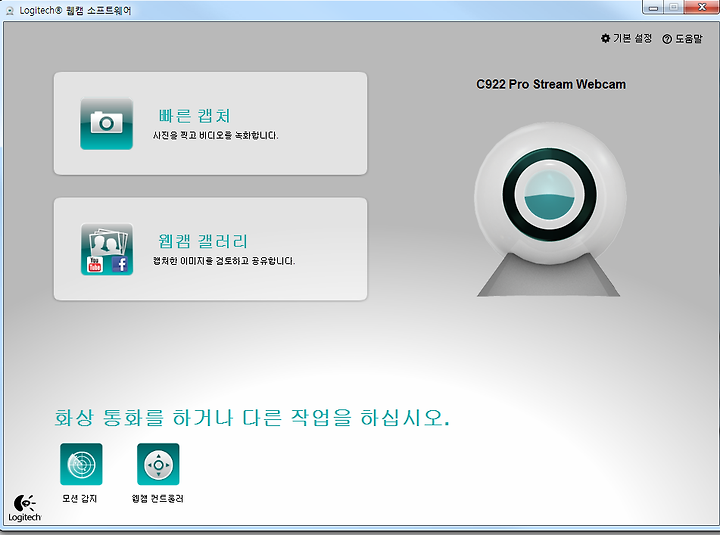The width and height of the screenshot is (720, 535).
Task: Launch the 웹캠 컨트롤러 icon
Action: click(x=158, y=464)
